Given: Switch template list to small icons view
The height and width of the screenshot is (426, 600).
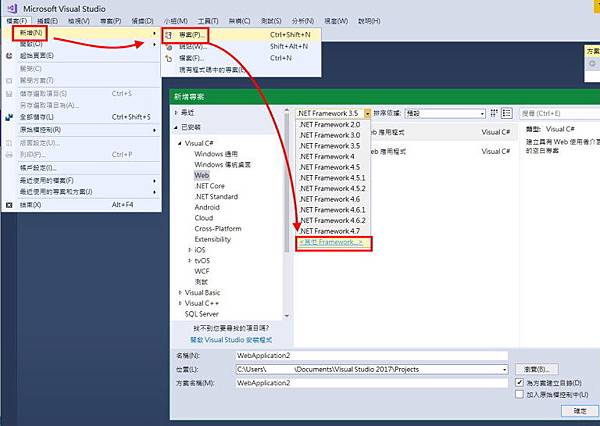Looking at the screenshot, I should [x=494, y=113].
